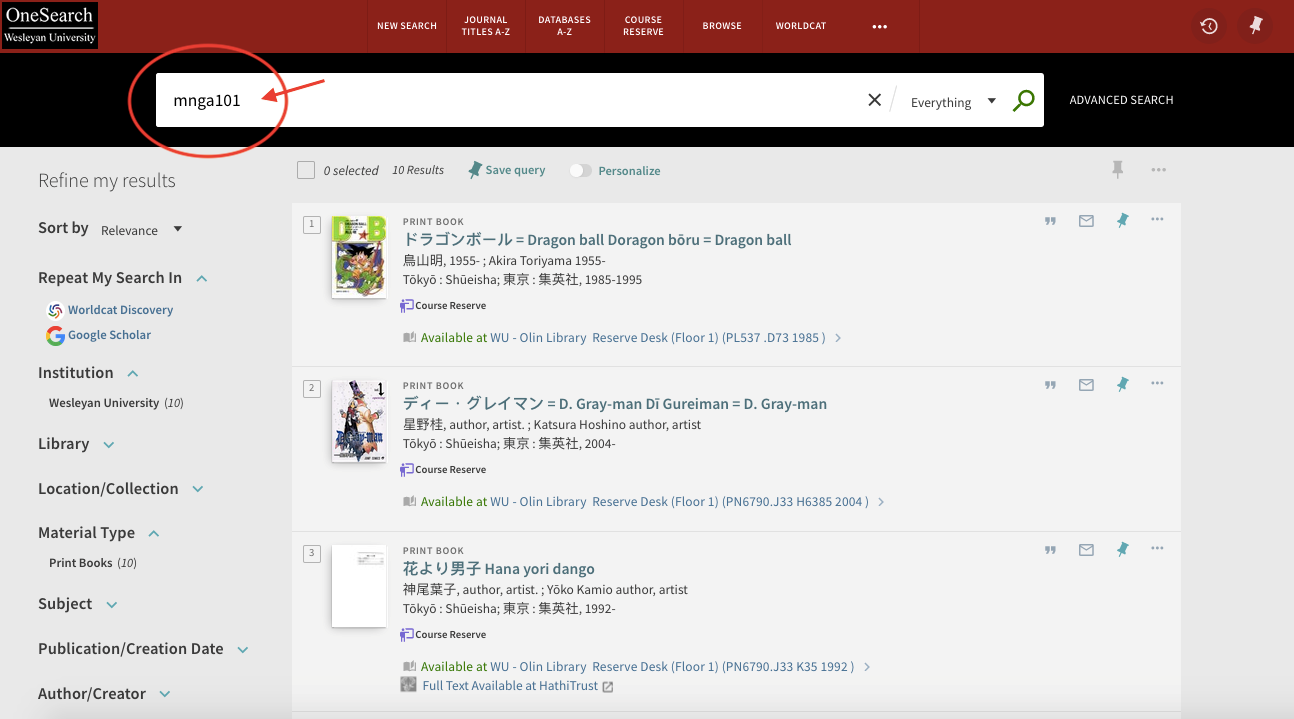Toggle the Personalize switch
The width and height of the screenshot is (1294, 719).
pyautogui.click(x=580, y=171)
